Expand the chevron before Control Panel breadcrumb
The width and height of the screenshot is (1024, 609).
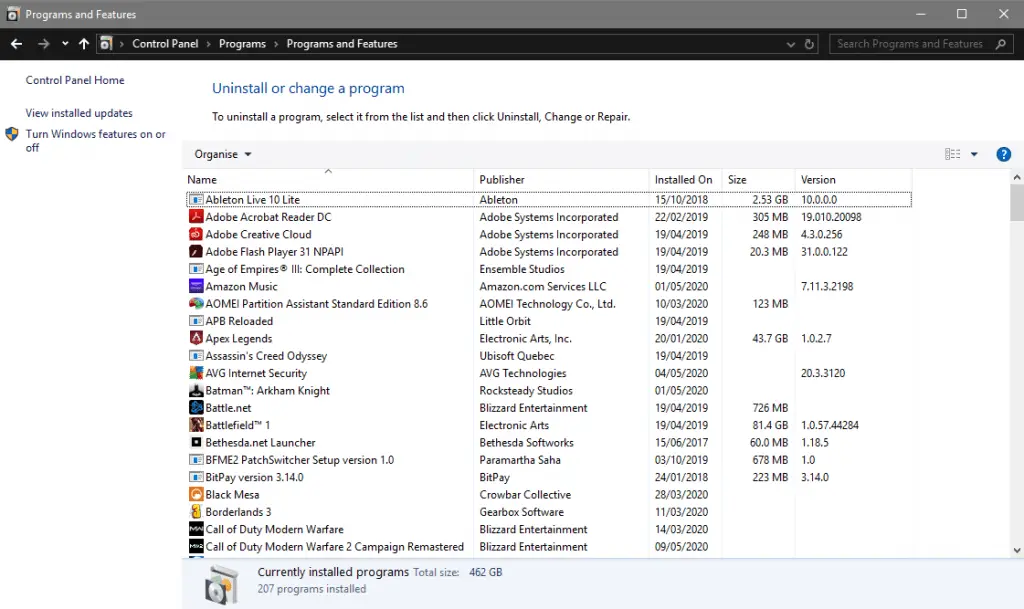121,44
